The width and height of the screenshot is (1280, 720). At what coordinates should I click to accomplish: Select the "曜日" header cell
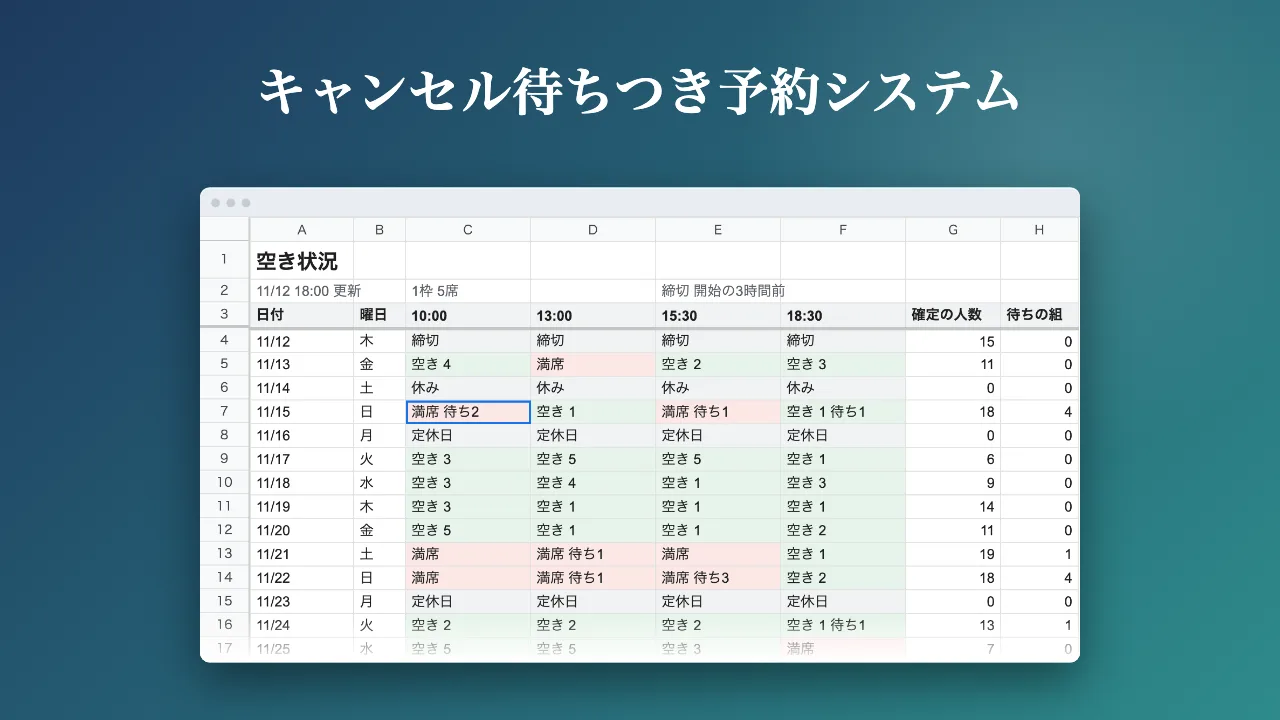(x=380, y=315)
